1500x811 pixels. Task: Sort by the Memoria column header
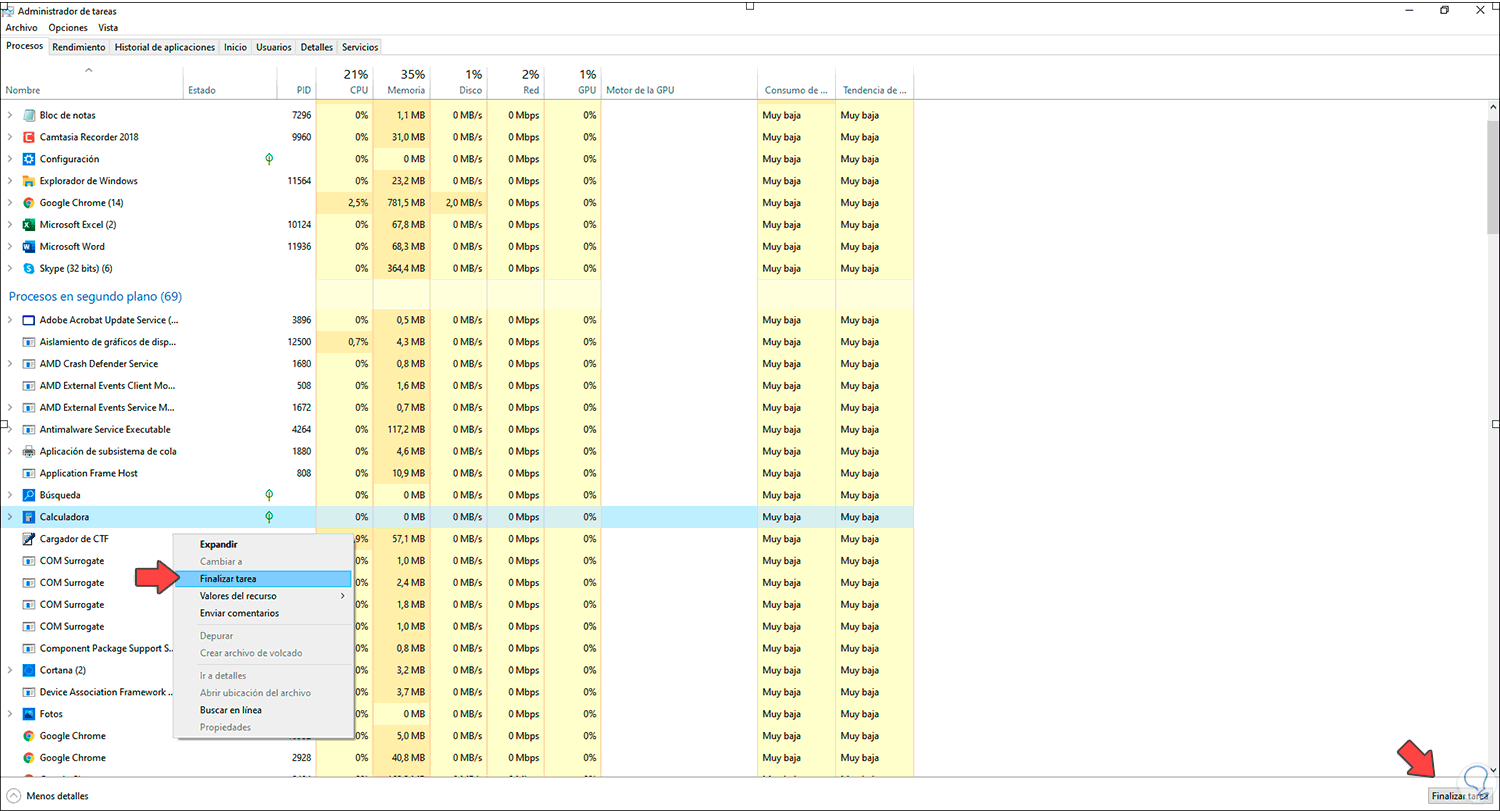point(402,82)
